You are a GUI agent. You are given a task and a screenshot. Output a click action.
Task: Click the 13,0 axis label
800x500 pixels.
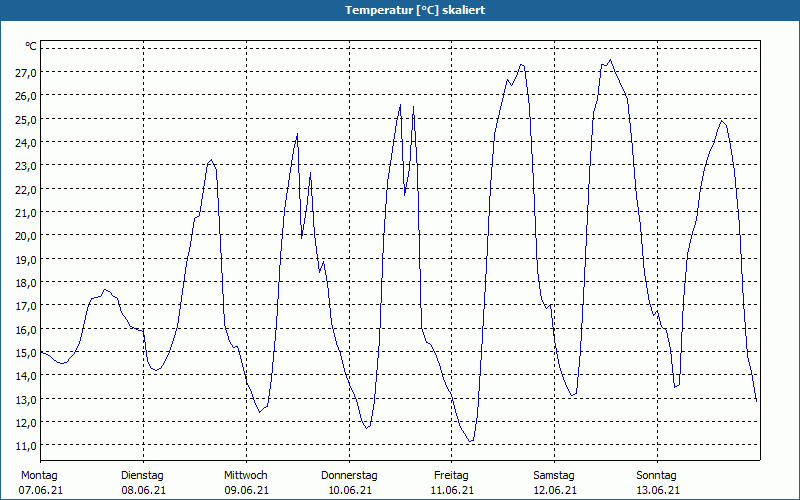[26, 399]
